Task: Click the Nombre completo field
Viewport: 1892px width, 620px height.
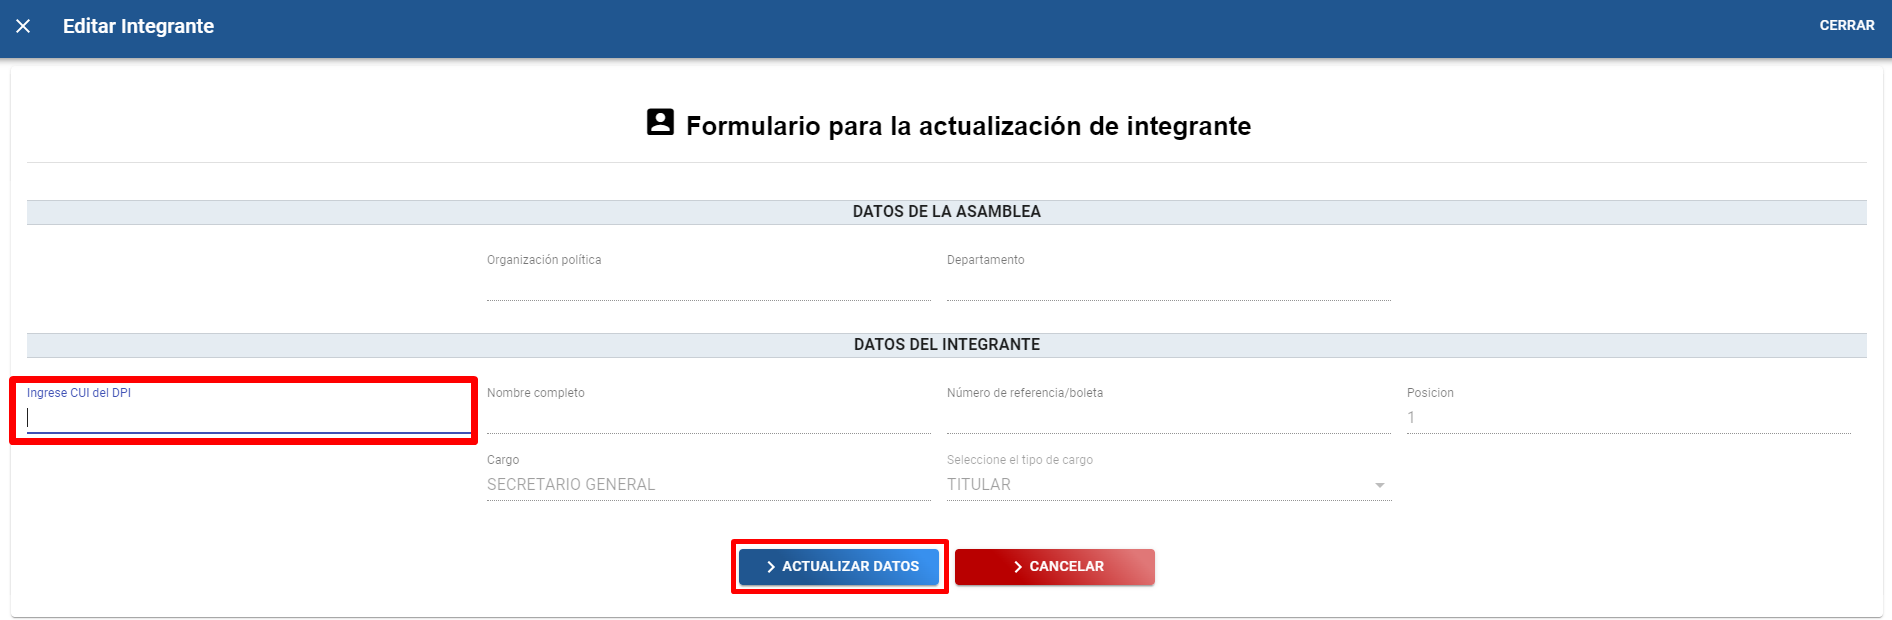Action: point(707,418)
